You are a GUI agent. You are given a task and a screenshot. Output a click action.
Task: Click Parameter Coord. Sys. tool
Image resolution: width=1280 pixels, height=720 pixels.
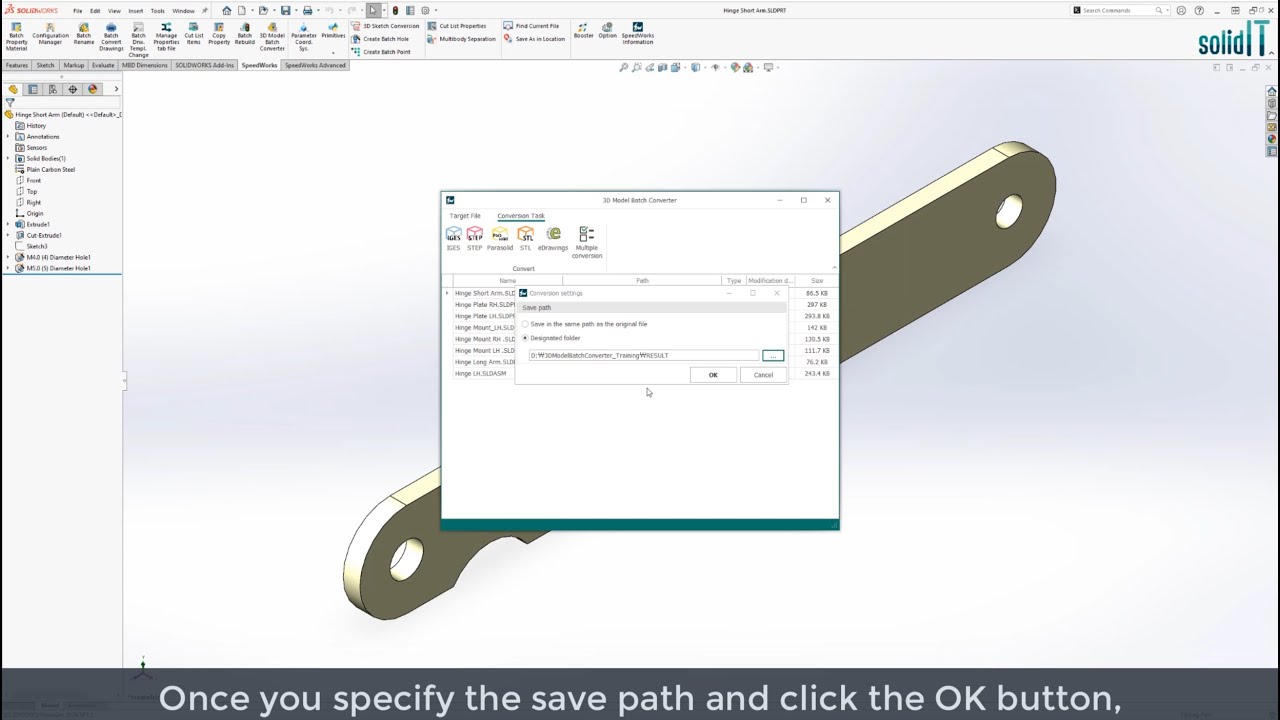point(303,36)
